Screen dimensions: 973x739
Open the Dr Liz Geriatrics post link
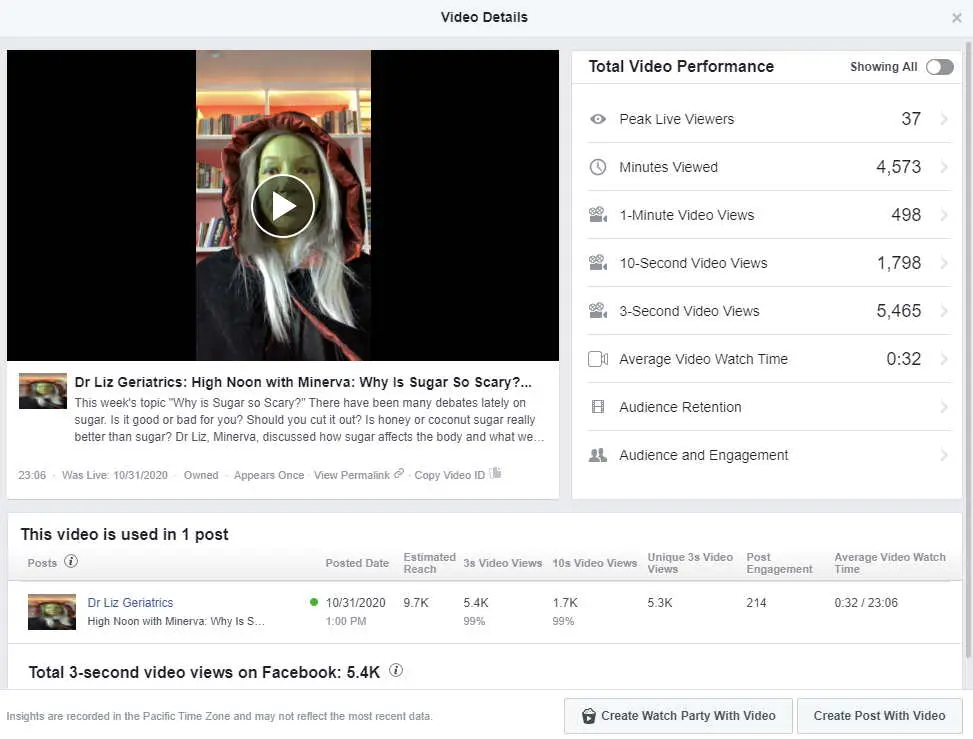[130, 602]
